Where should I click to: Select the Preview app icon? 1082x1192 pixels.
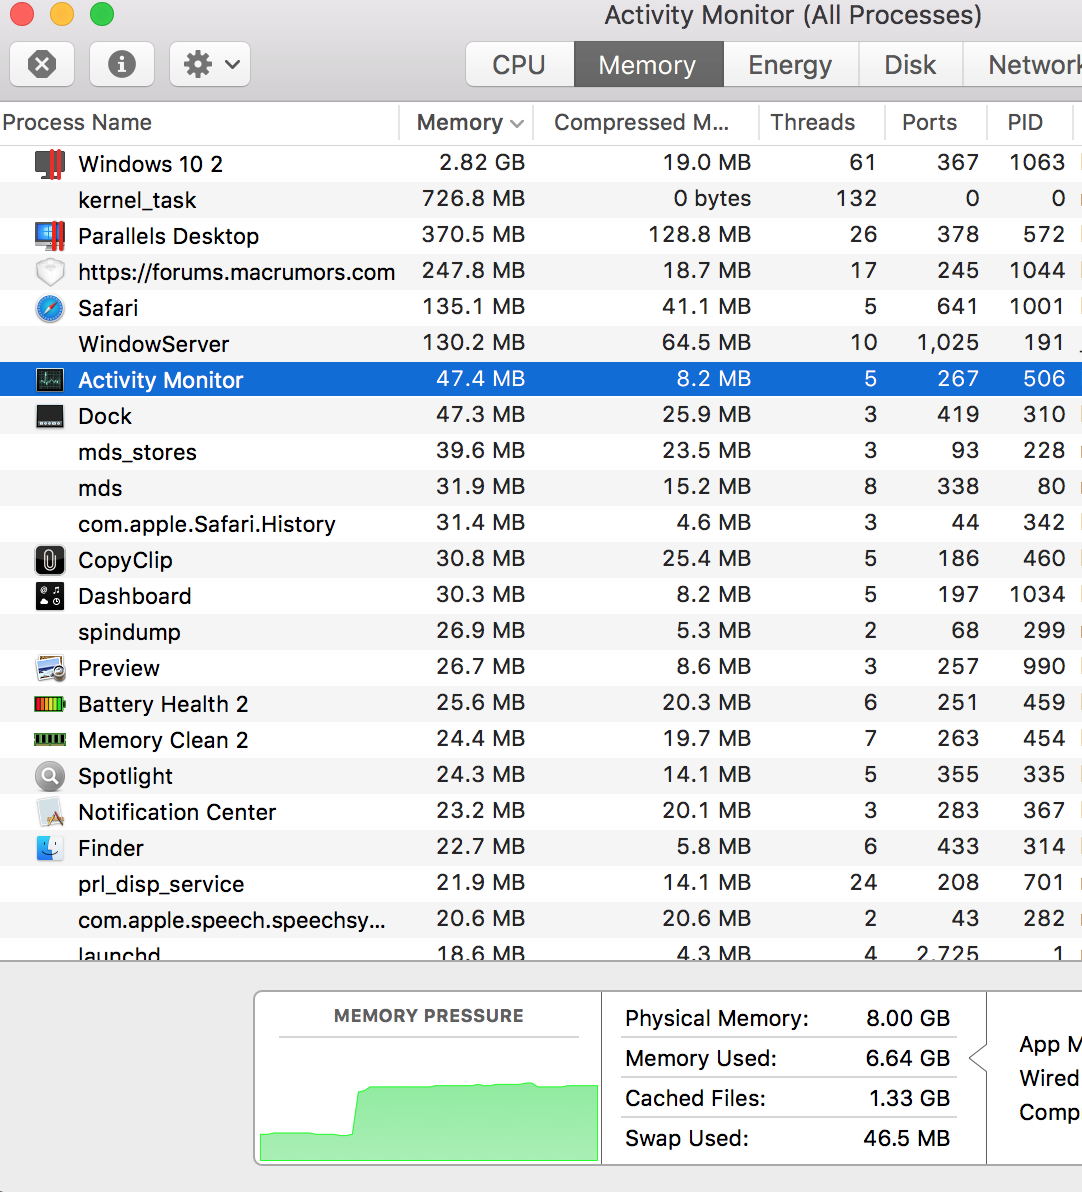[x=49, y=668]
